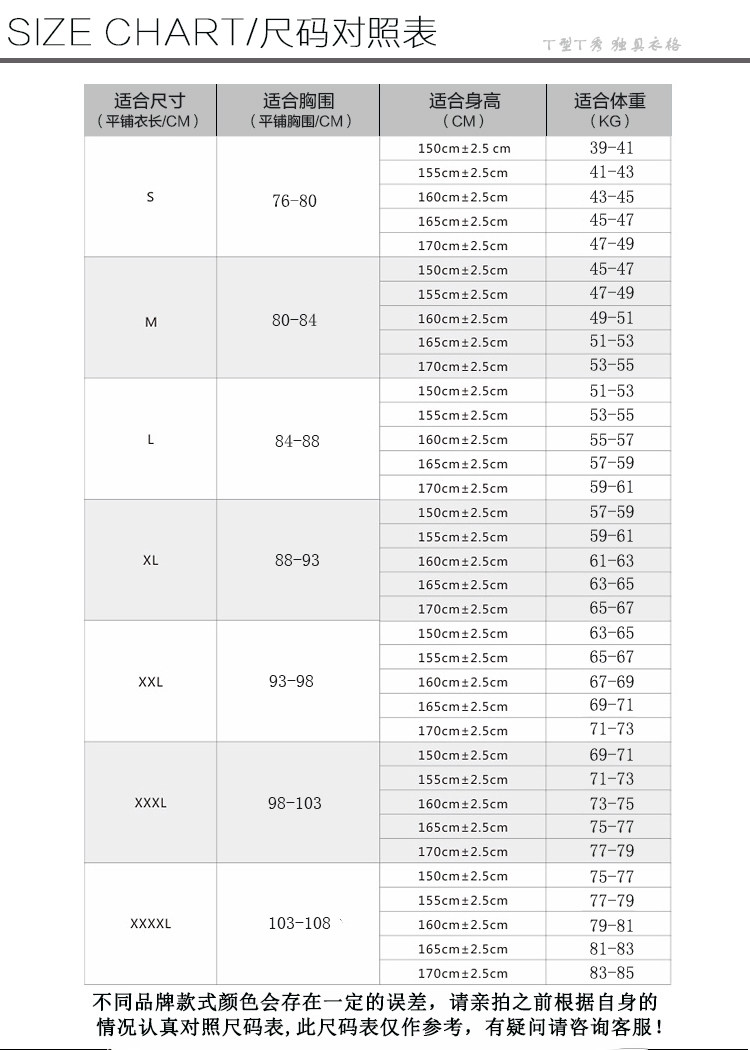750x1050 pixels.
Task: Select the S size cell
Action: coord(150,197)
